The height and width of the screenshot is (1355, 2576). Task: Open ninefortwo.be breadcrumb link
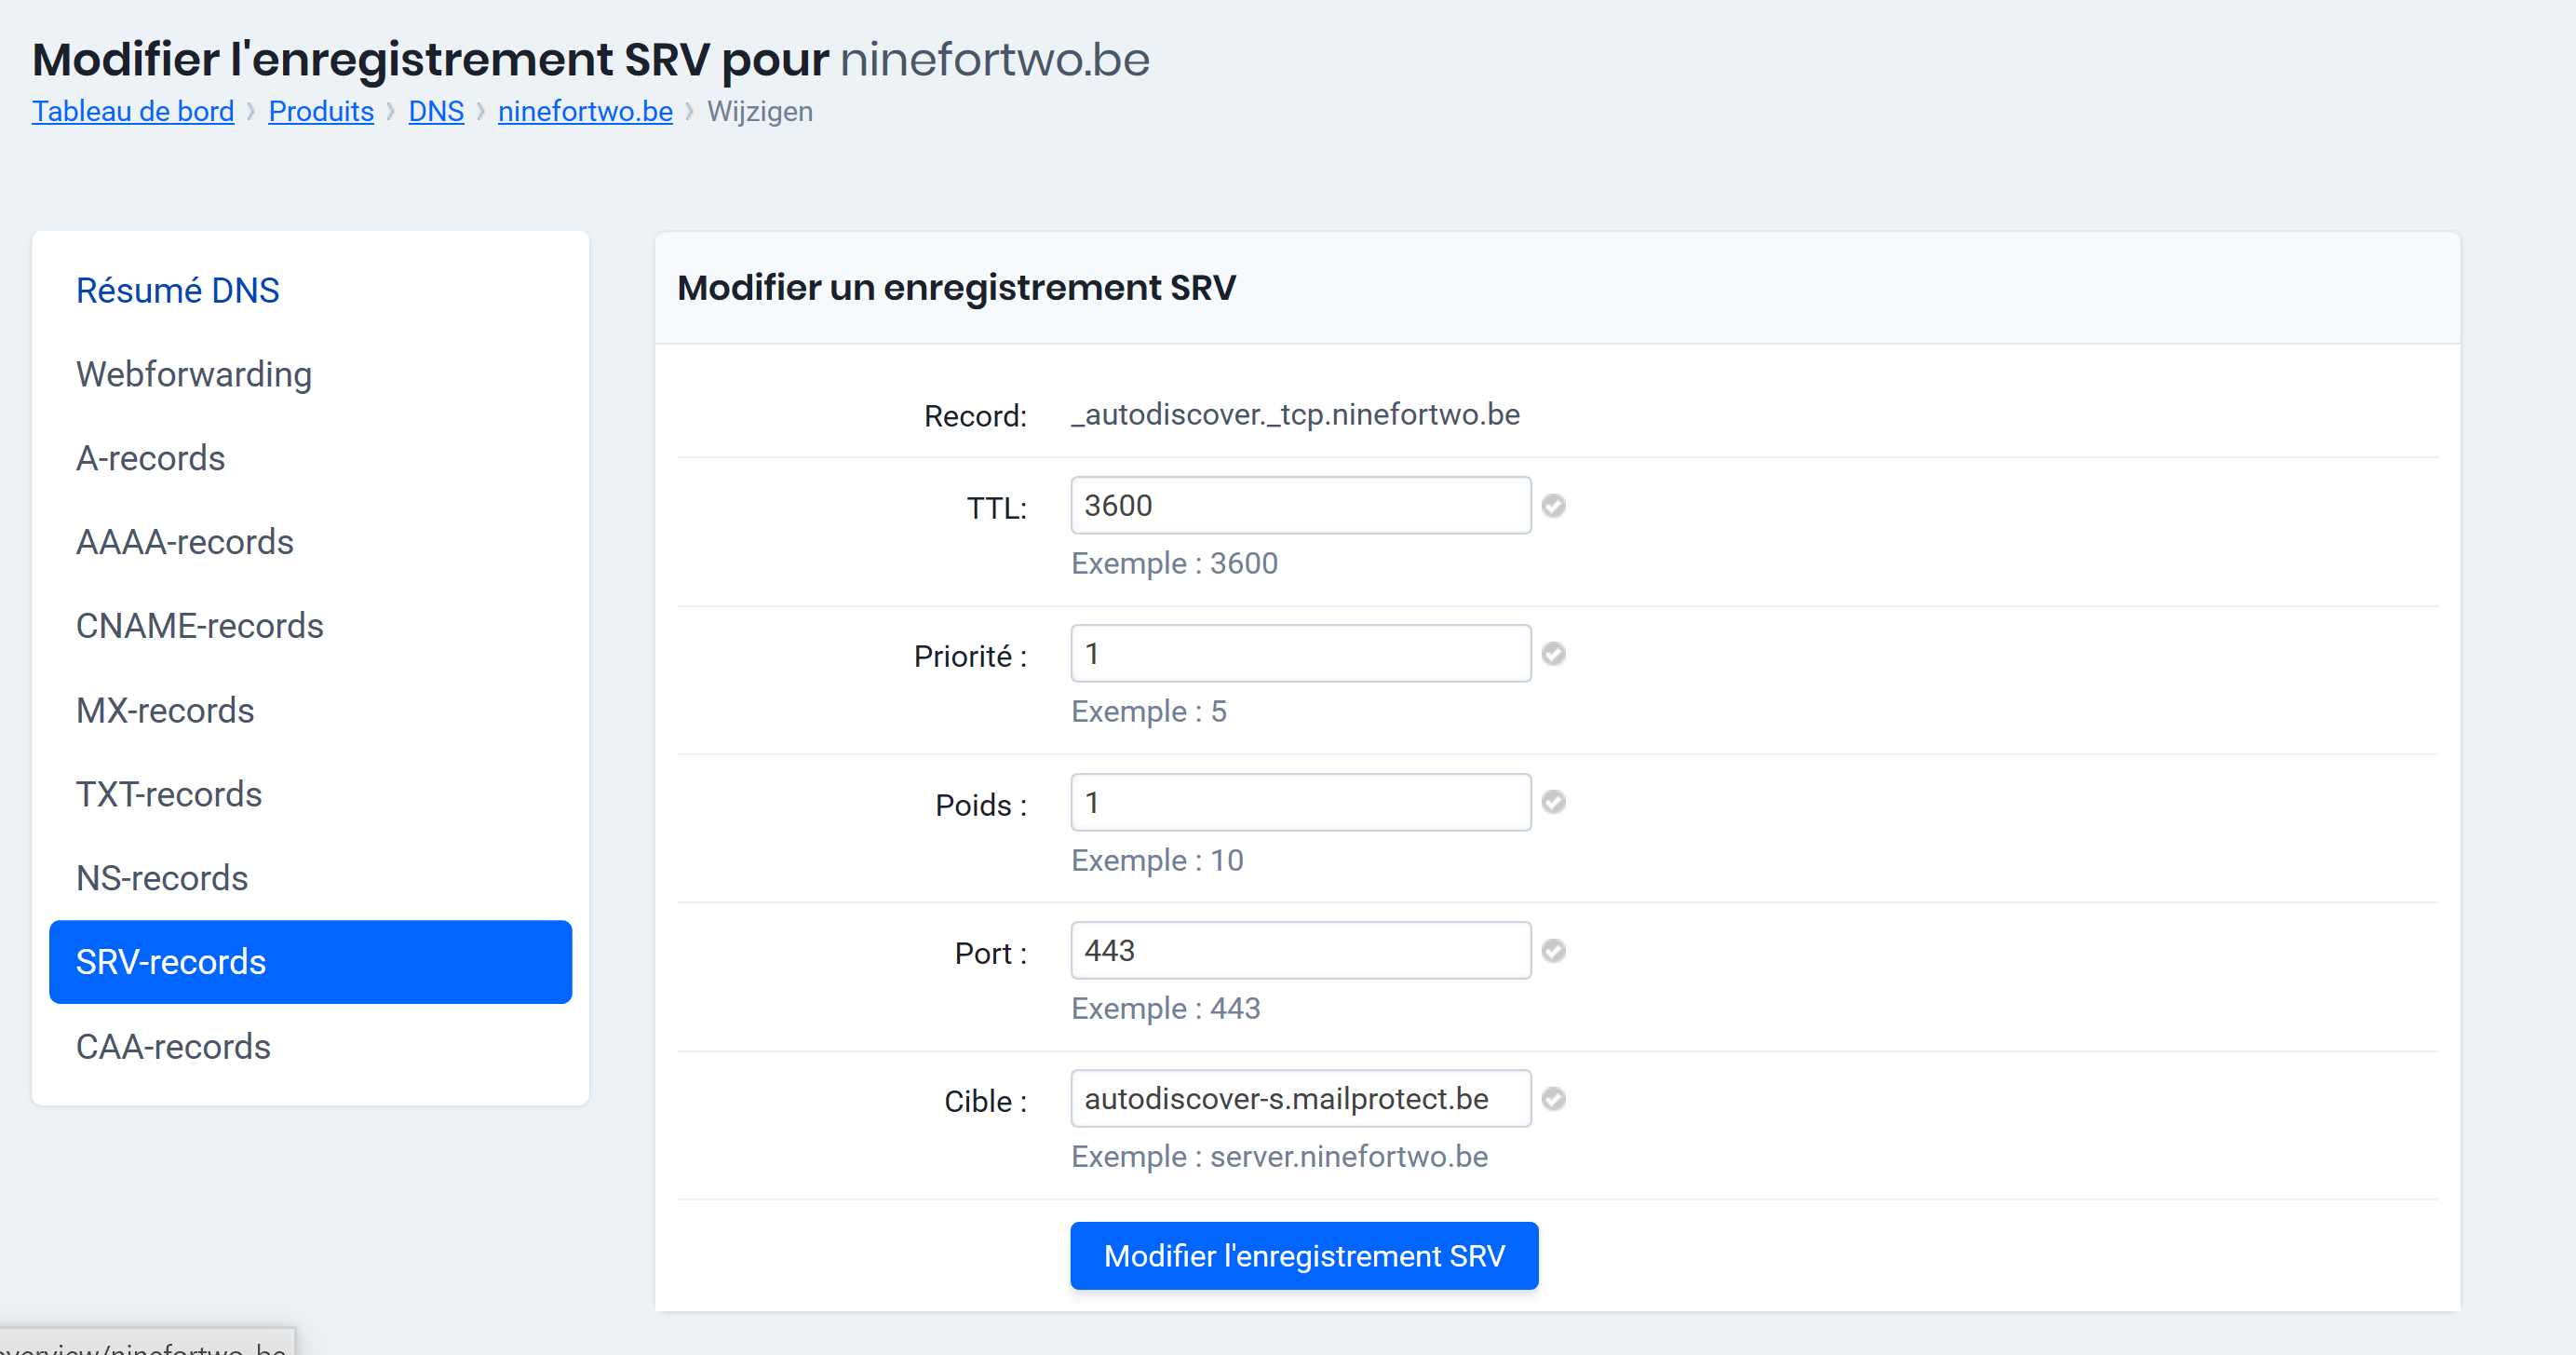pyautogui.click(x=585, y=112)
